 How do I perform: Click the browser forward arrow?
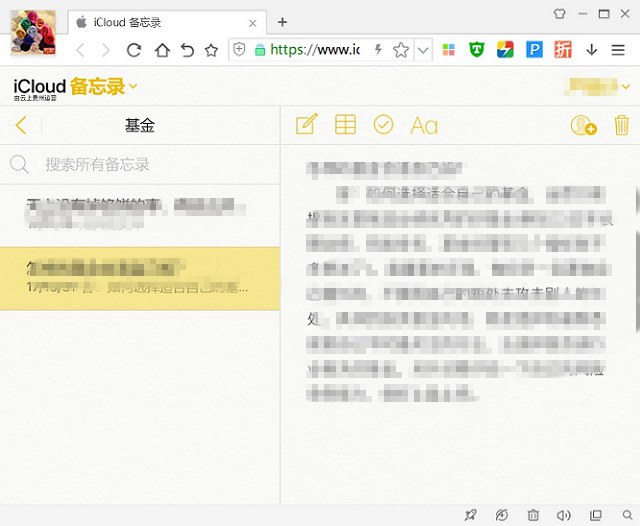point(106,50)
